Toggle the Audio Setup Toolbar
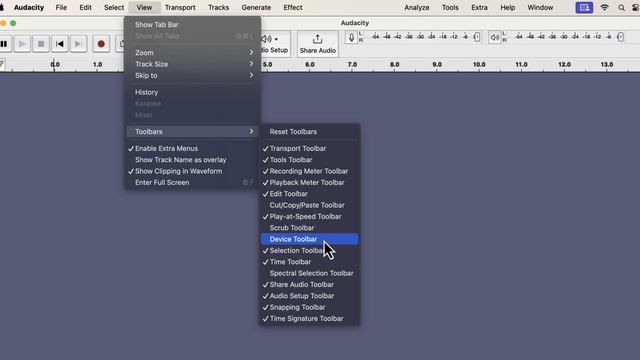Screen dimensions: 640x360 point(309,296)
